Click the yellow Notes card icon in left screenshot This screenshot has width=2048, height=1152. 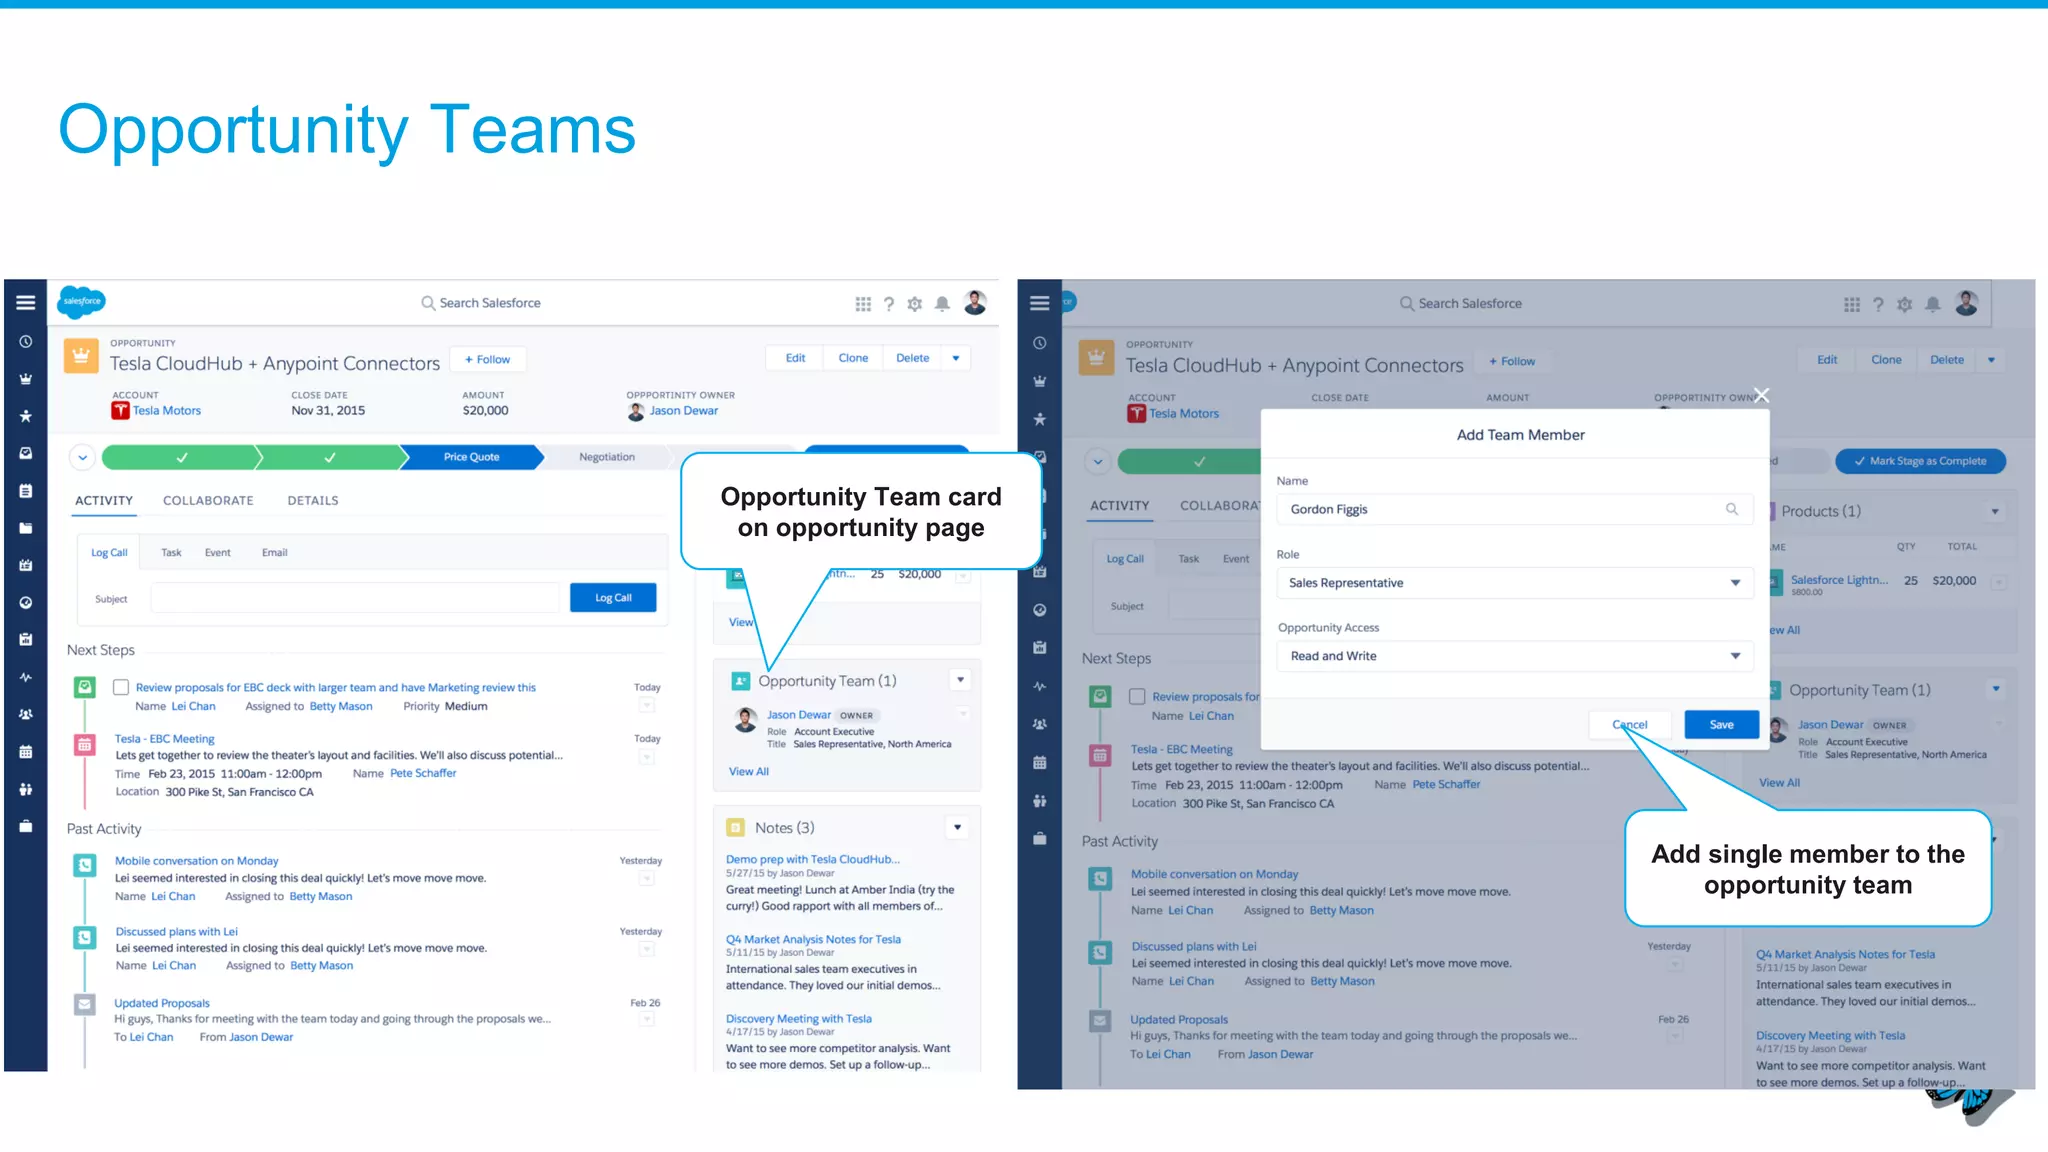736,828
